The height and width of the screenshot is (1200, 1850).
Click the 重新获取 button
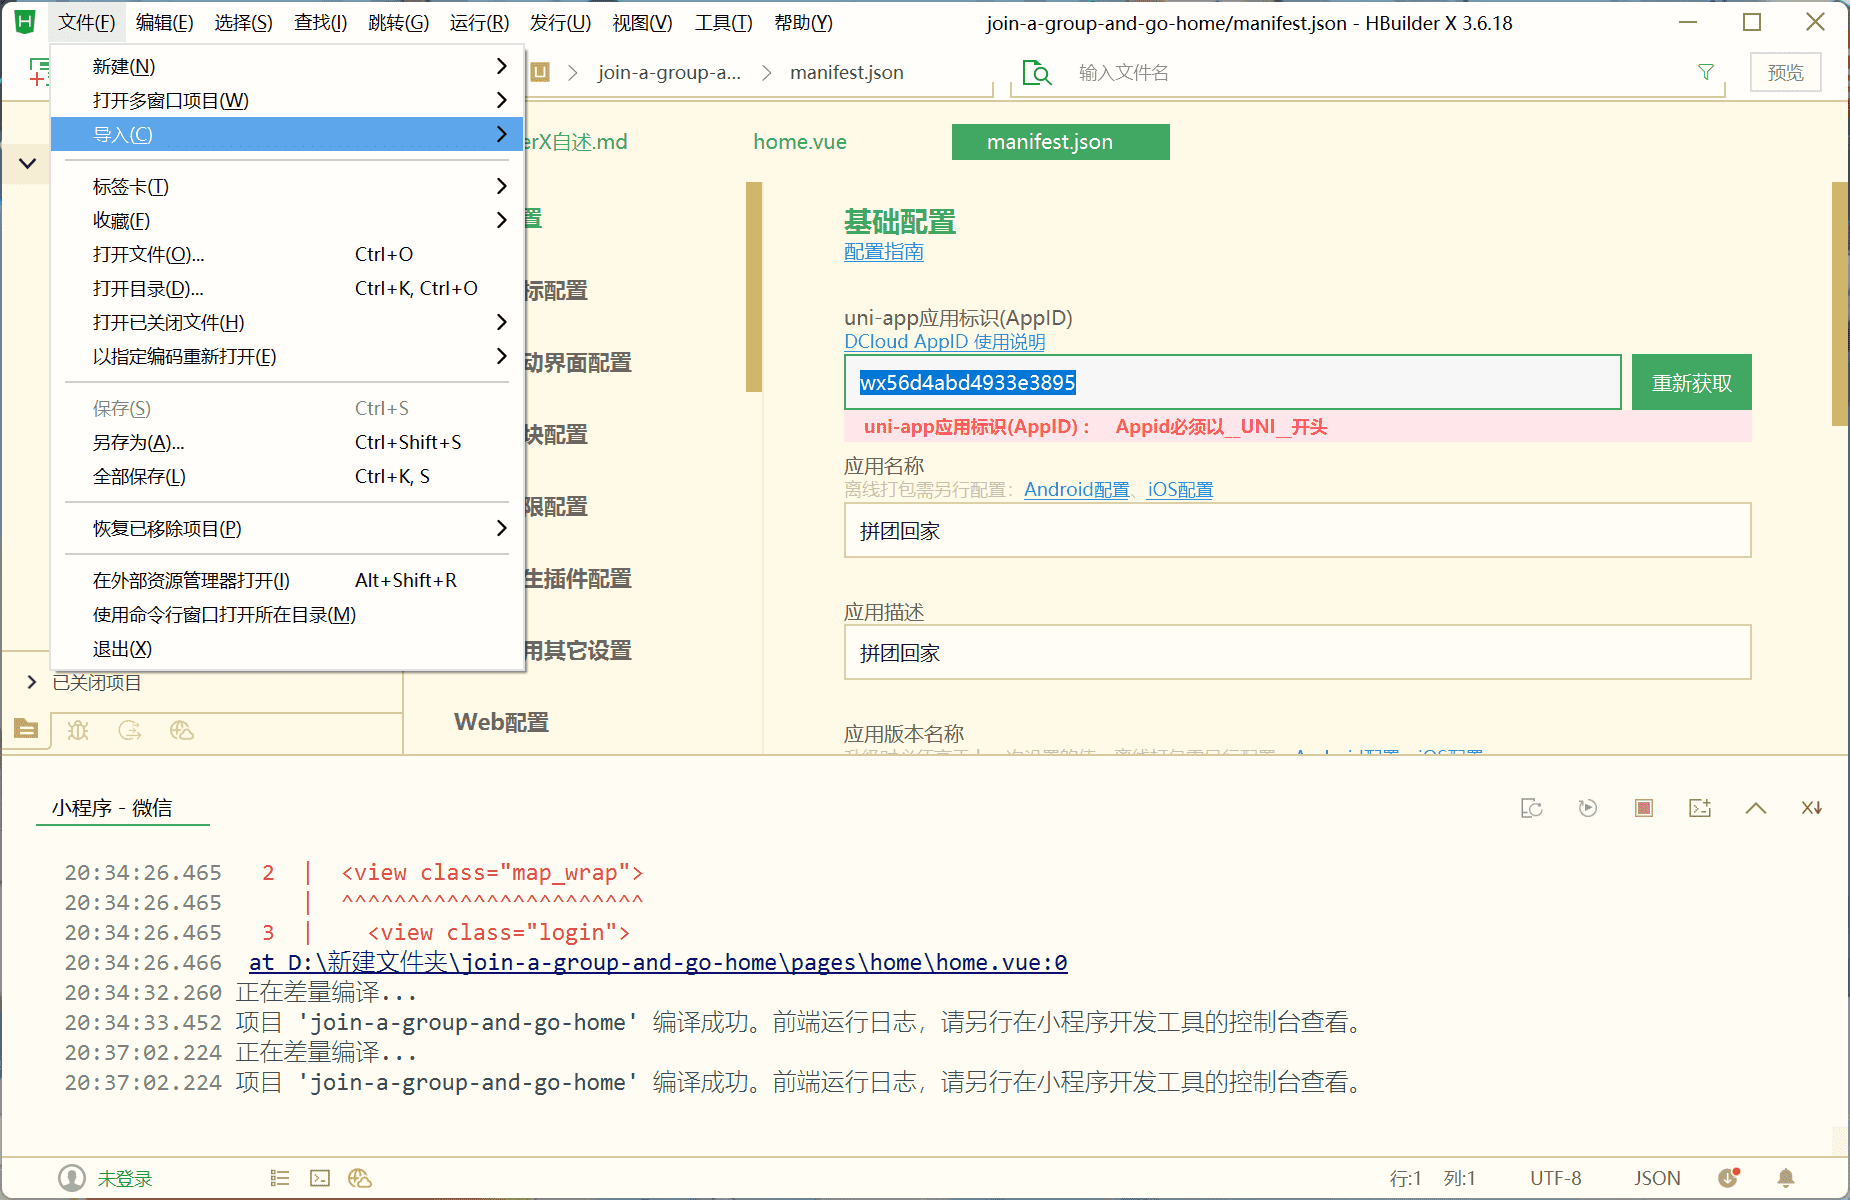click(1692, 382)
